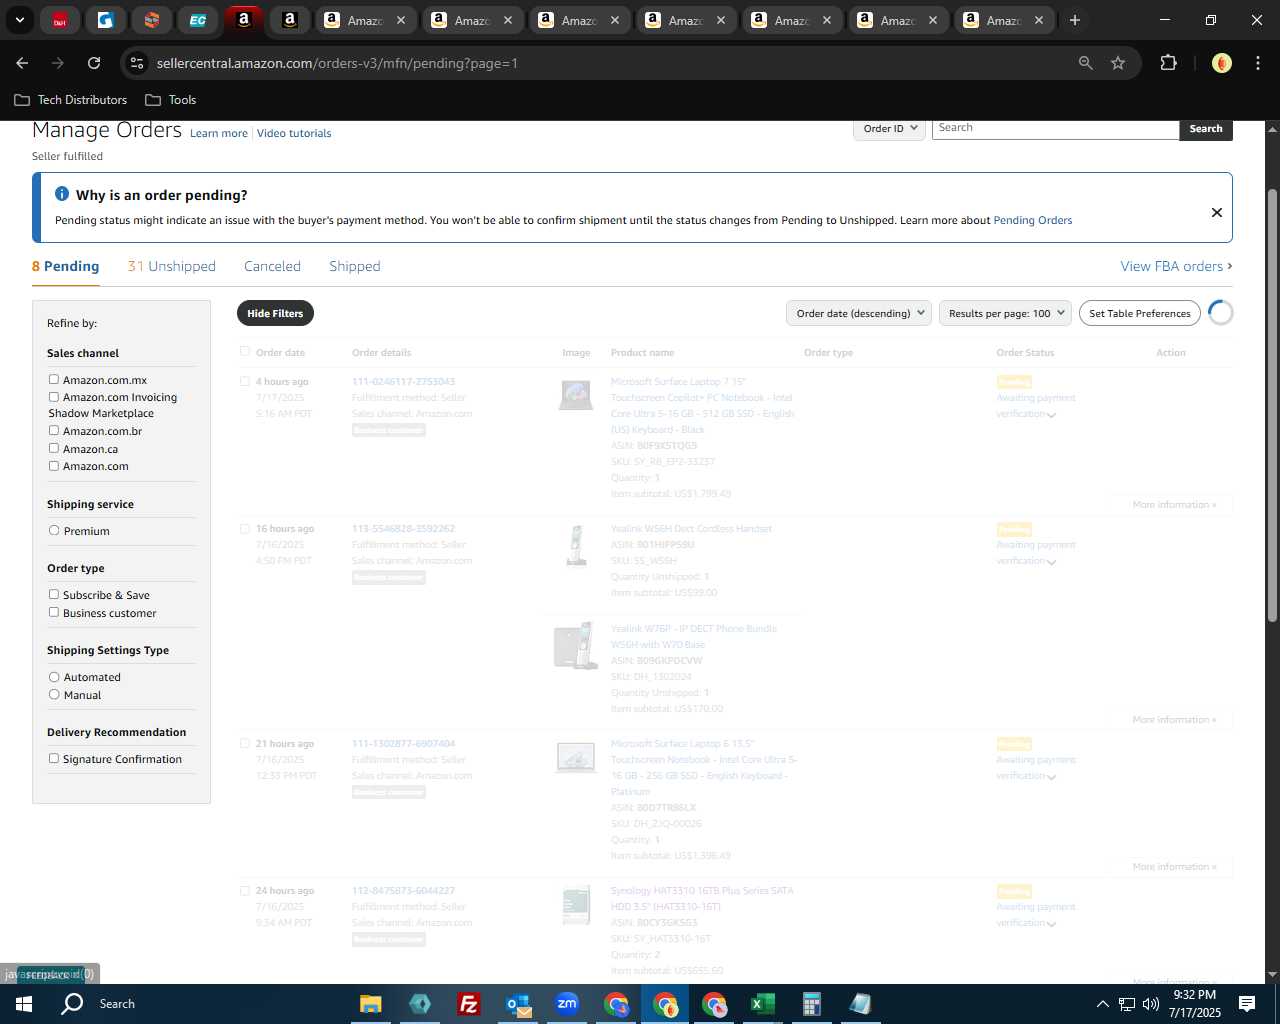
Task: Click the Windows Start button
Action: tap(24, 1004)
